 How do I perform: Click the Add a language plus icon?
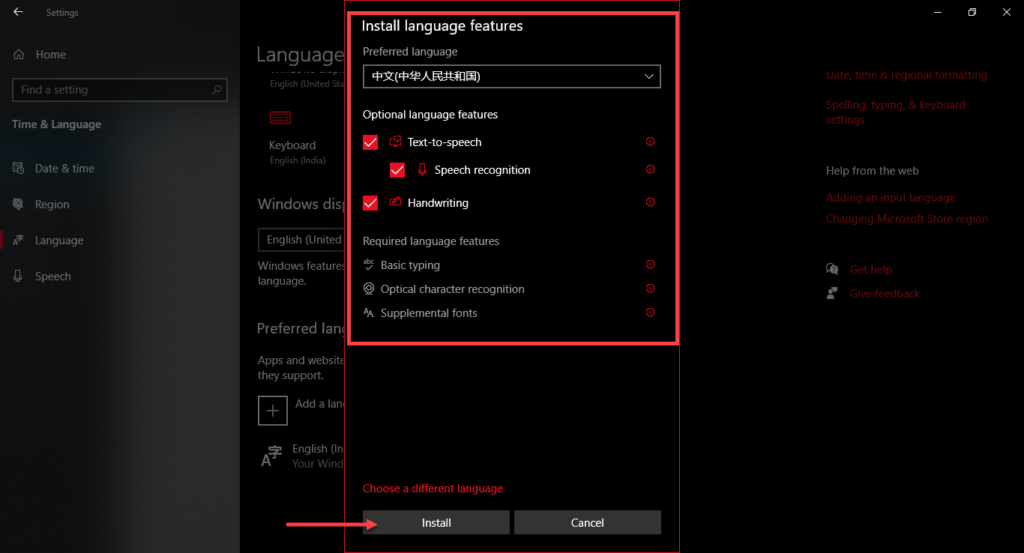[x=272, y=411]
